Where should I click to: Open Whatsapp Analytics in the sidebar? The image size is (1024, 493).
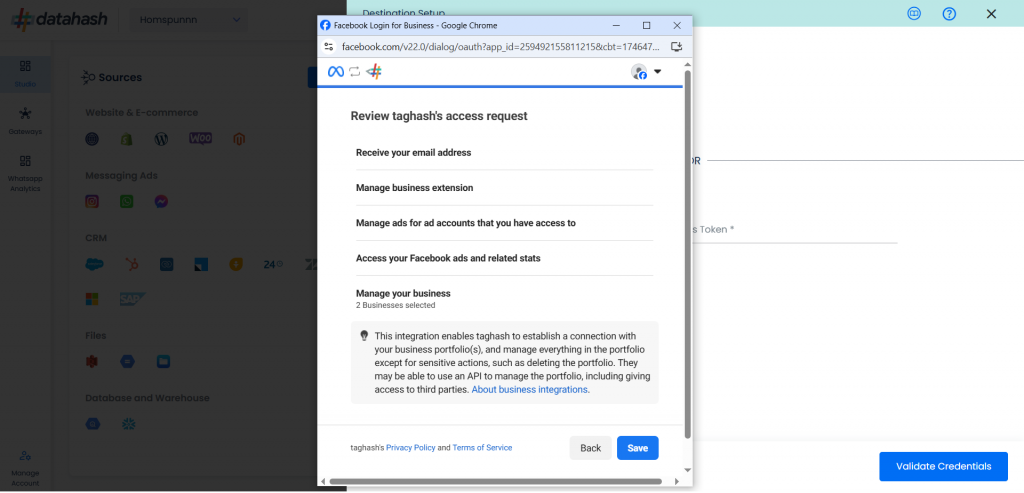[x=25, y=174]
